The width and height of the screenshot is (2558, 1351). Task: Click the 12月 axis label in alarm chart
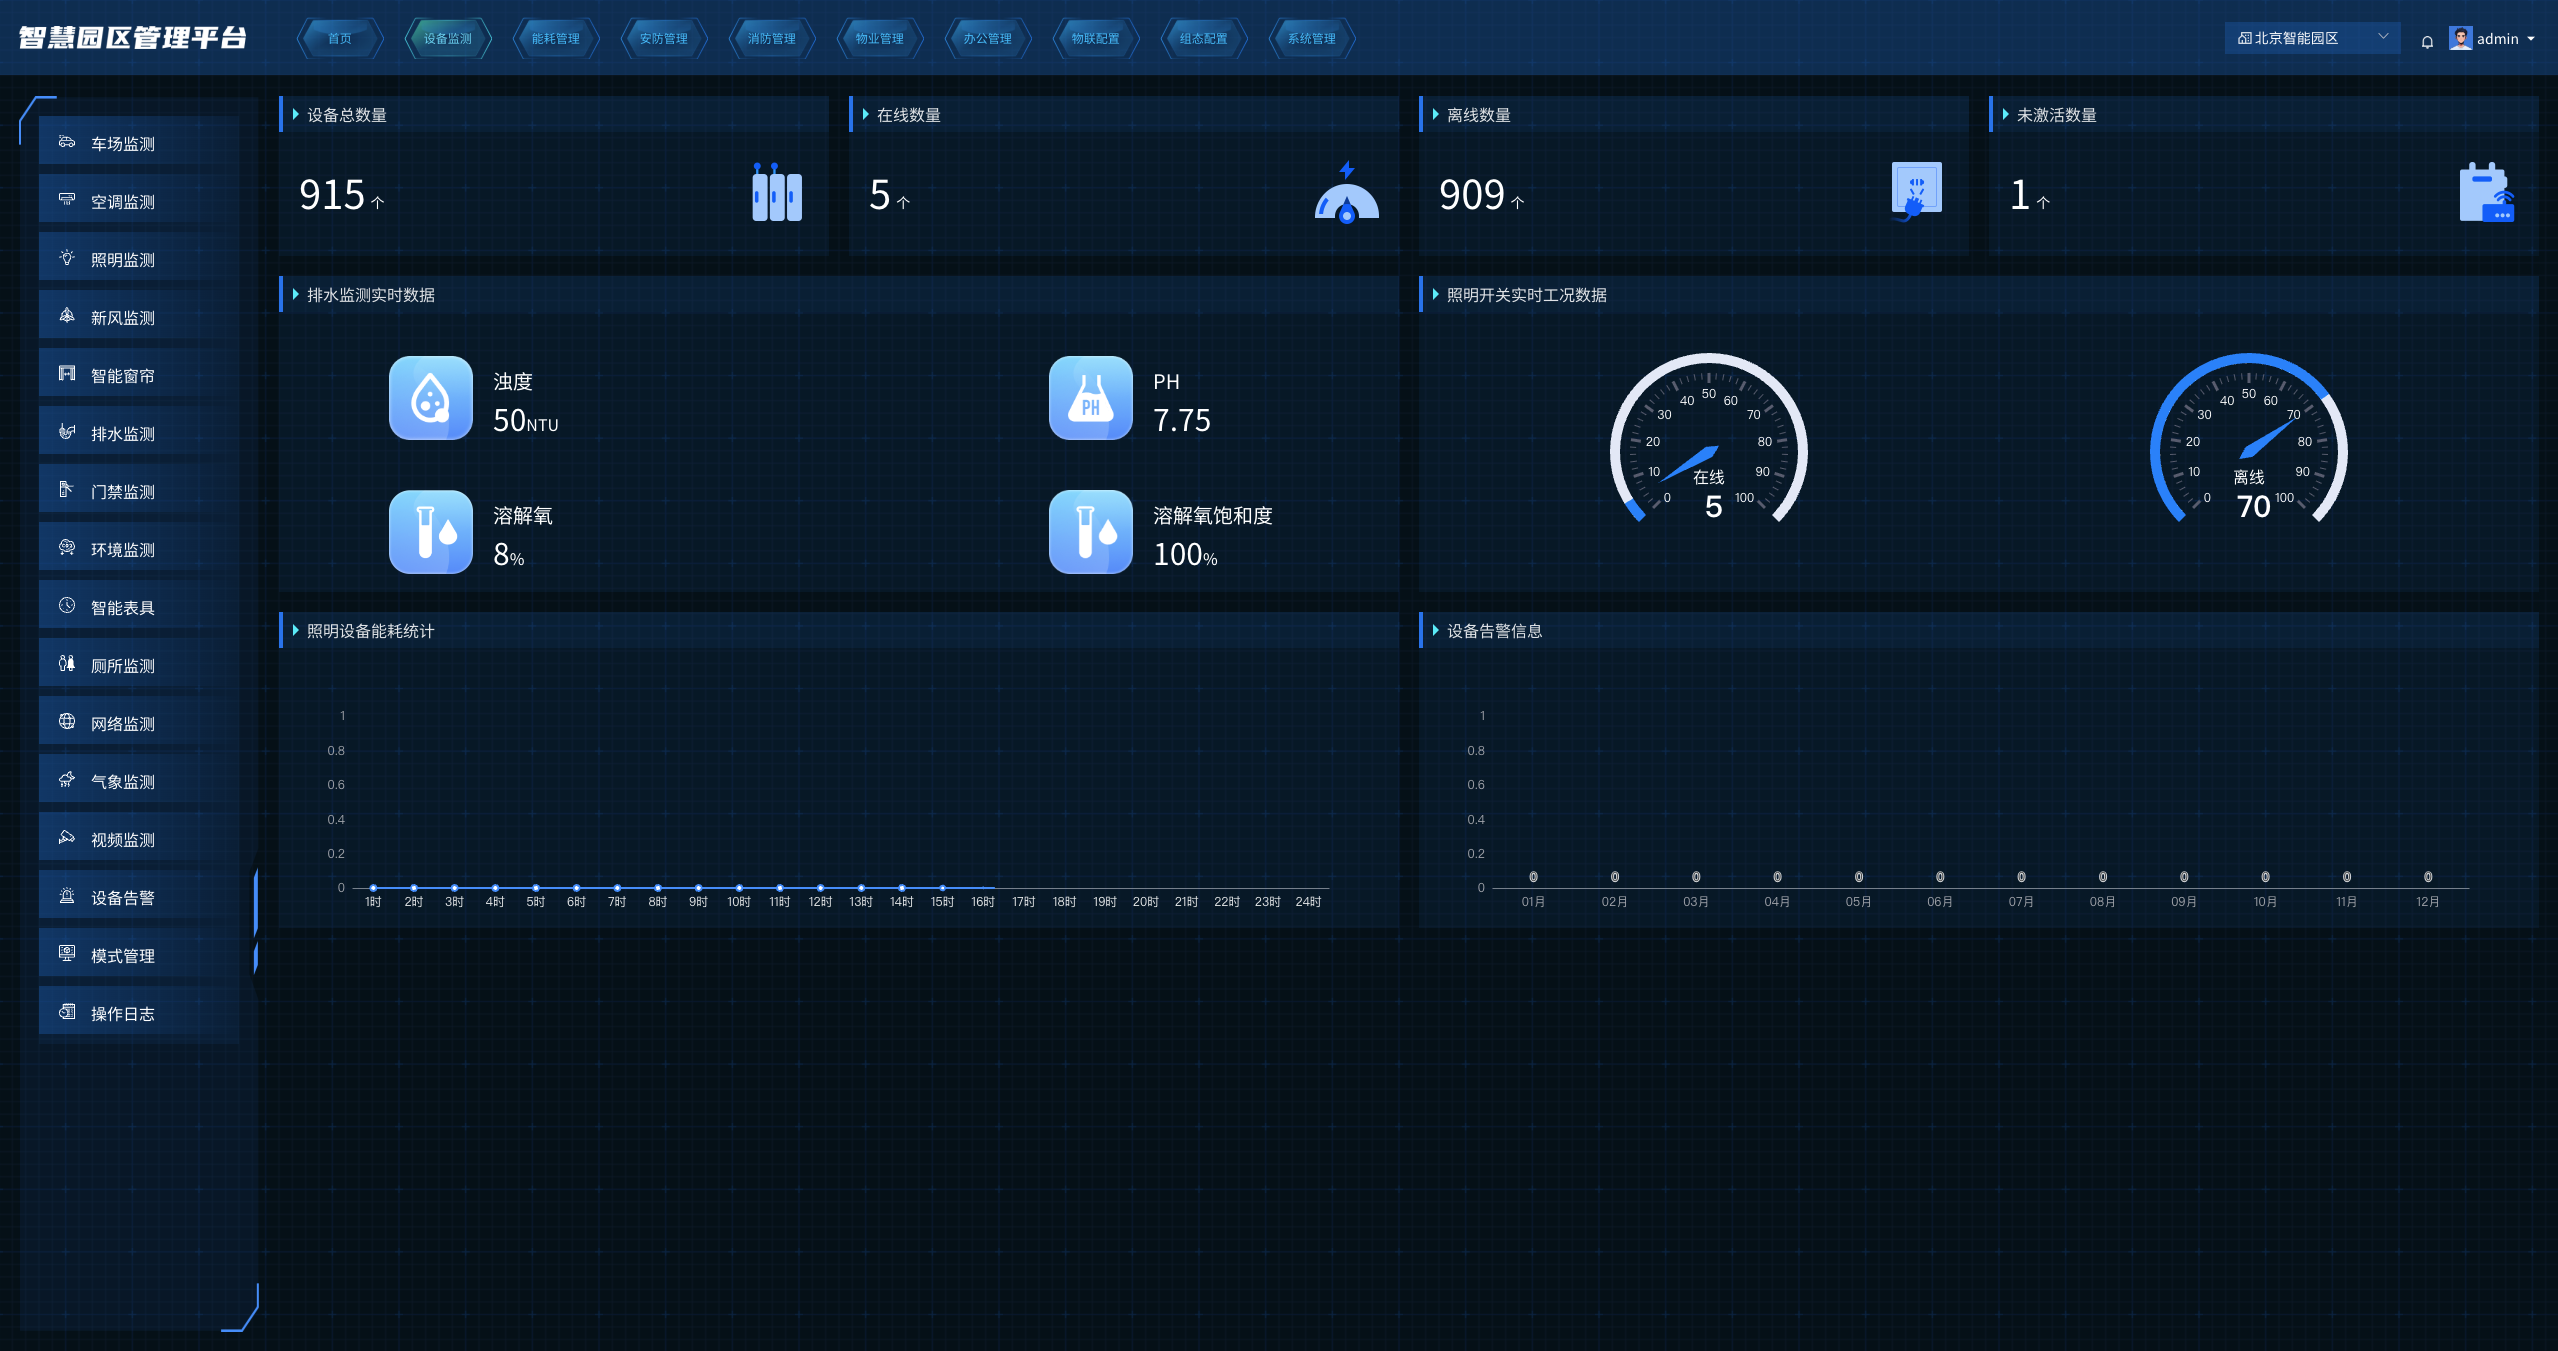click(2427, 902)
